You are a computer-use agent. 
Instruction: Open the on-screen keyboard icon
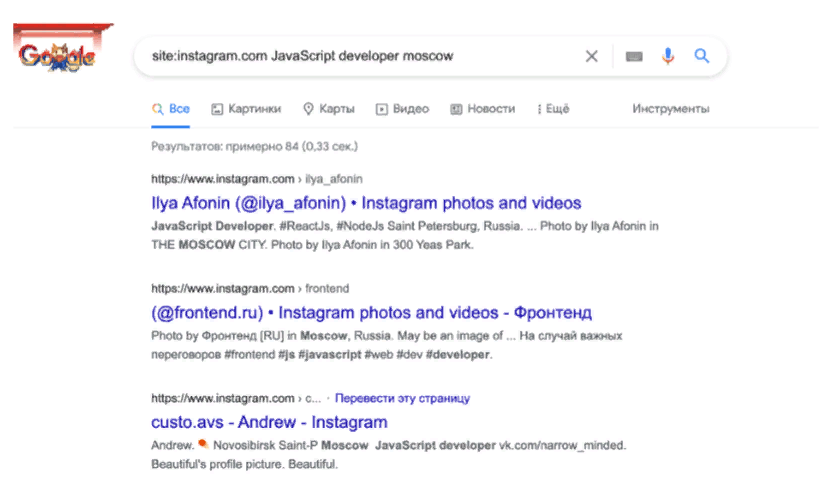pos(634,57)
